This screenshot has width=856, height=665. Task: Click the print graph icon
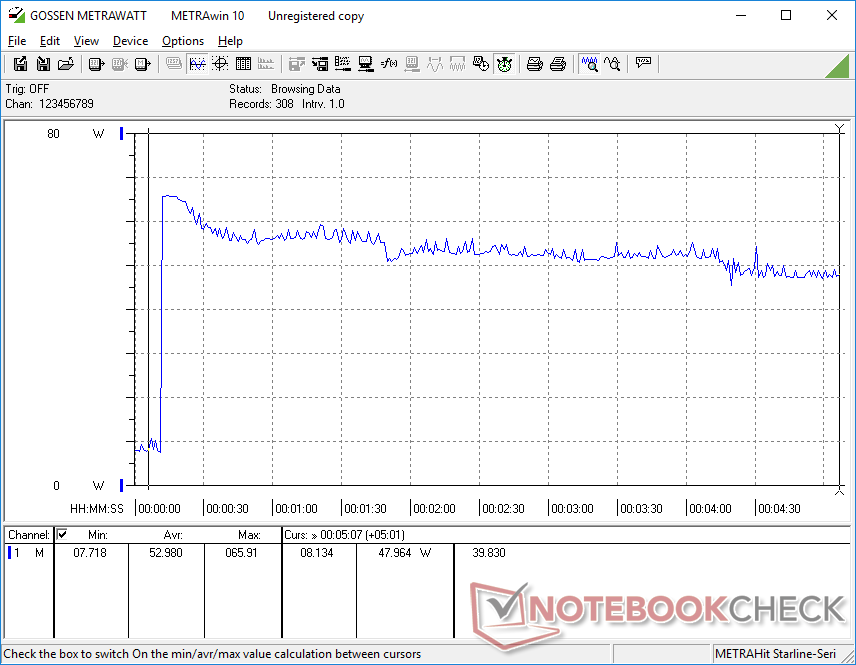tap(534, 64)
